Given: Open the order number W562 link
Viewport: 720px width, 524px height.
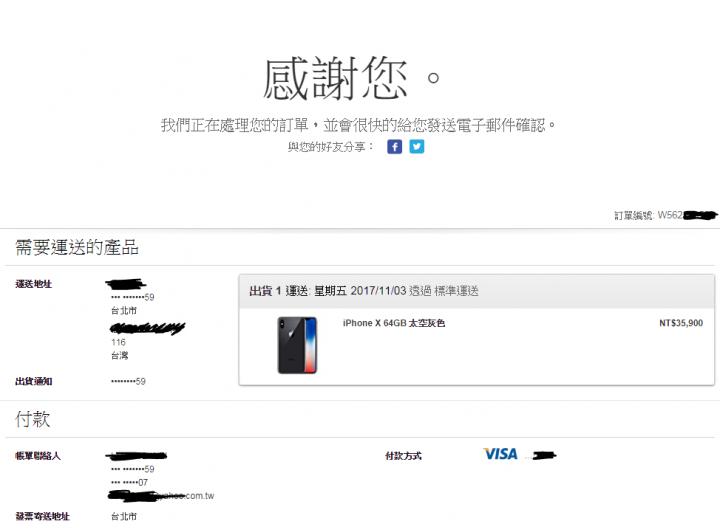Looking at the screenshot, I should point(665,215).
